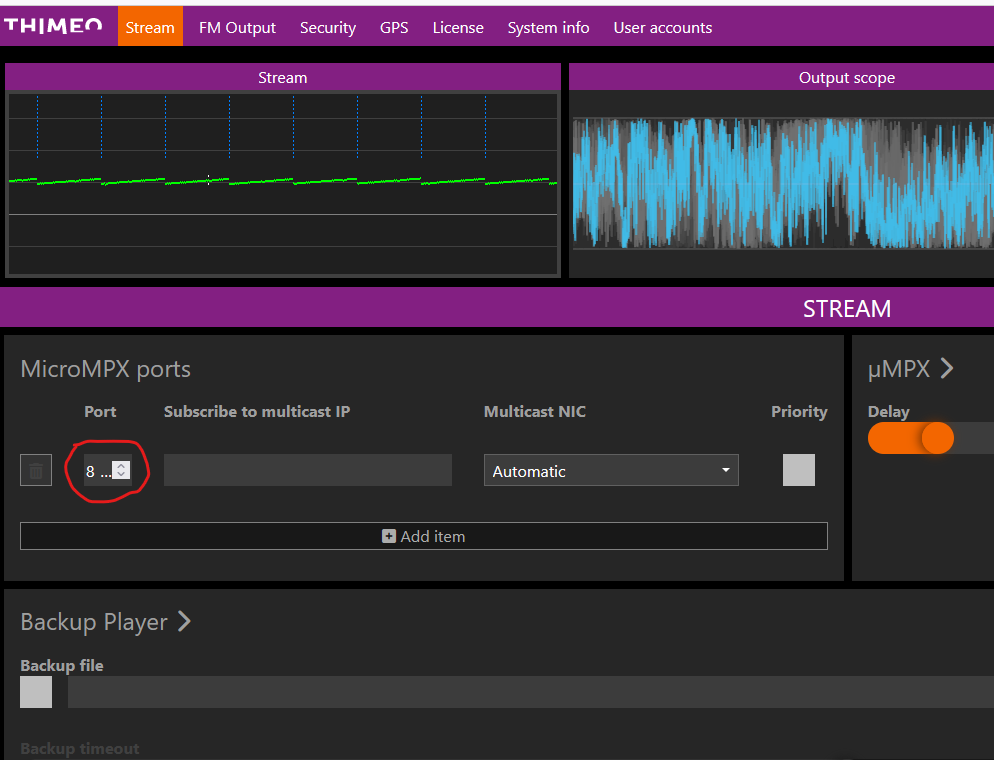Decrease the port number with down arrow

tap(121, 475)
